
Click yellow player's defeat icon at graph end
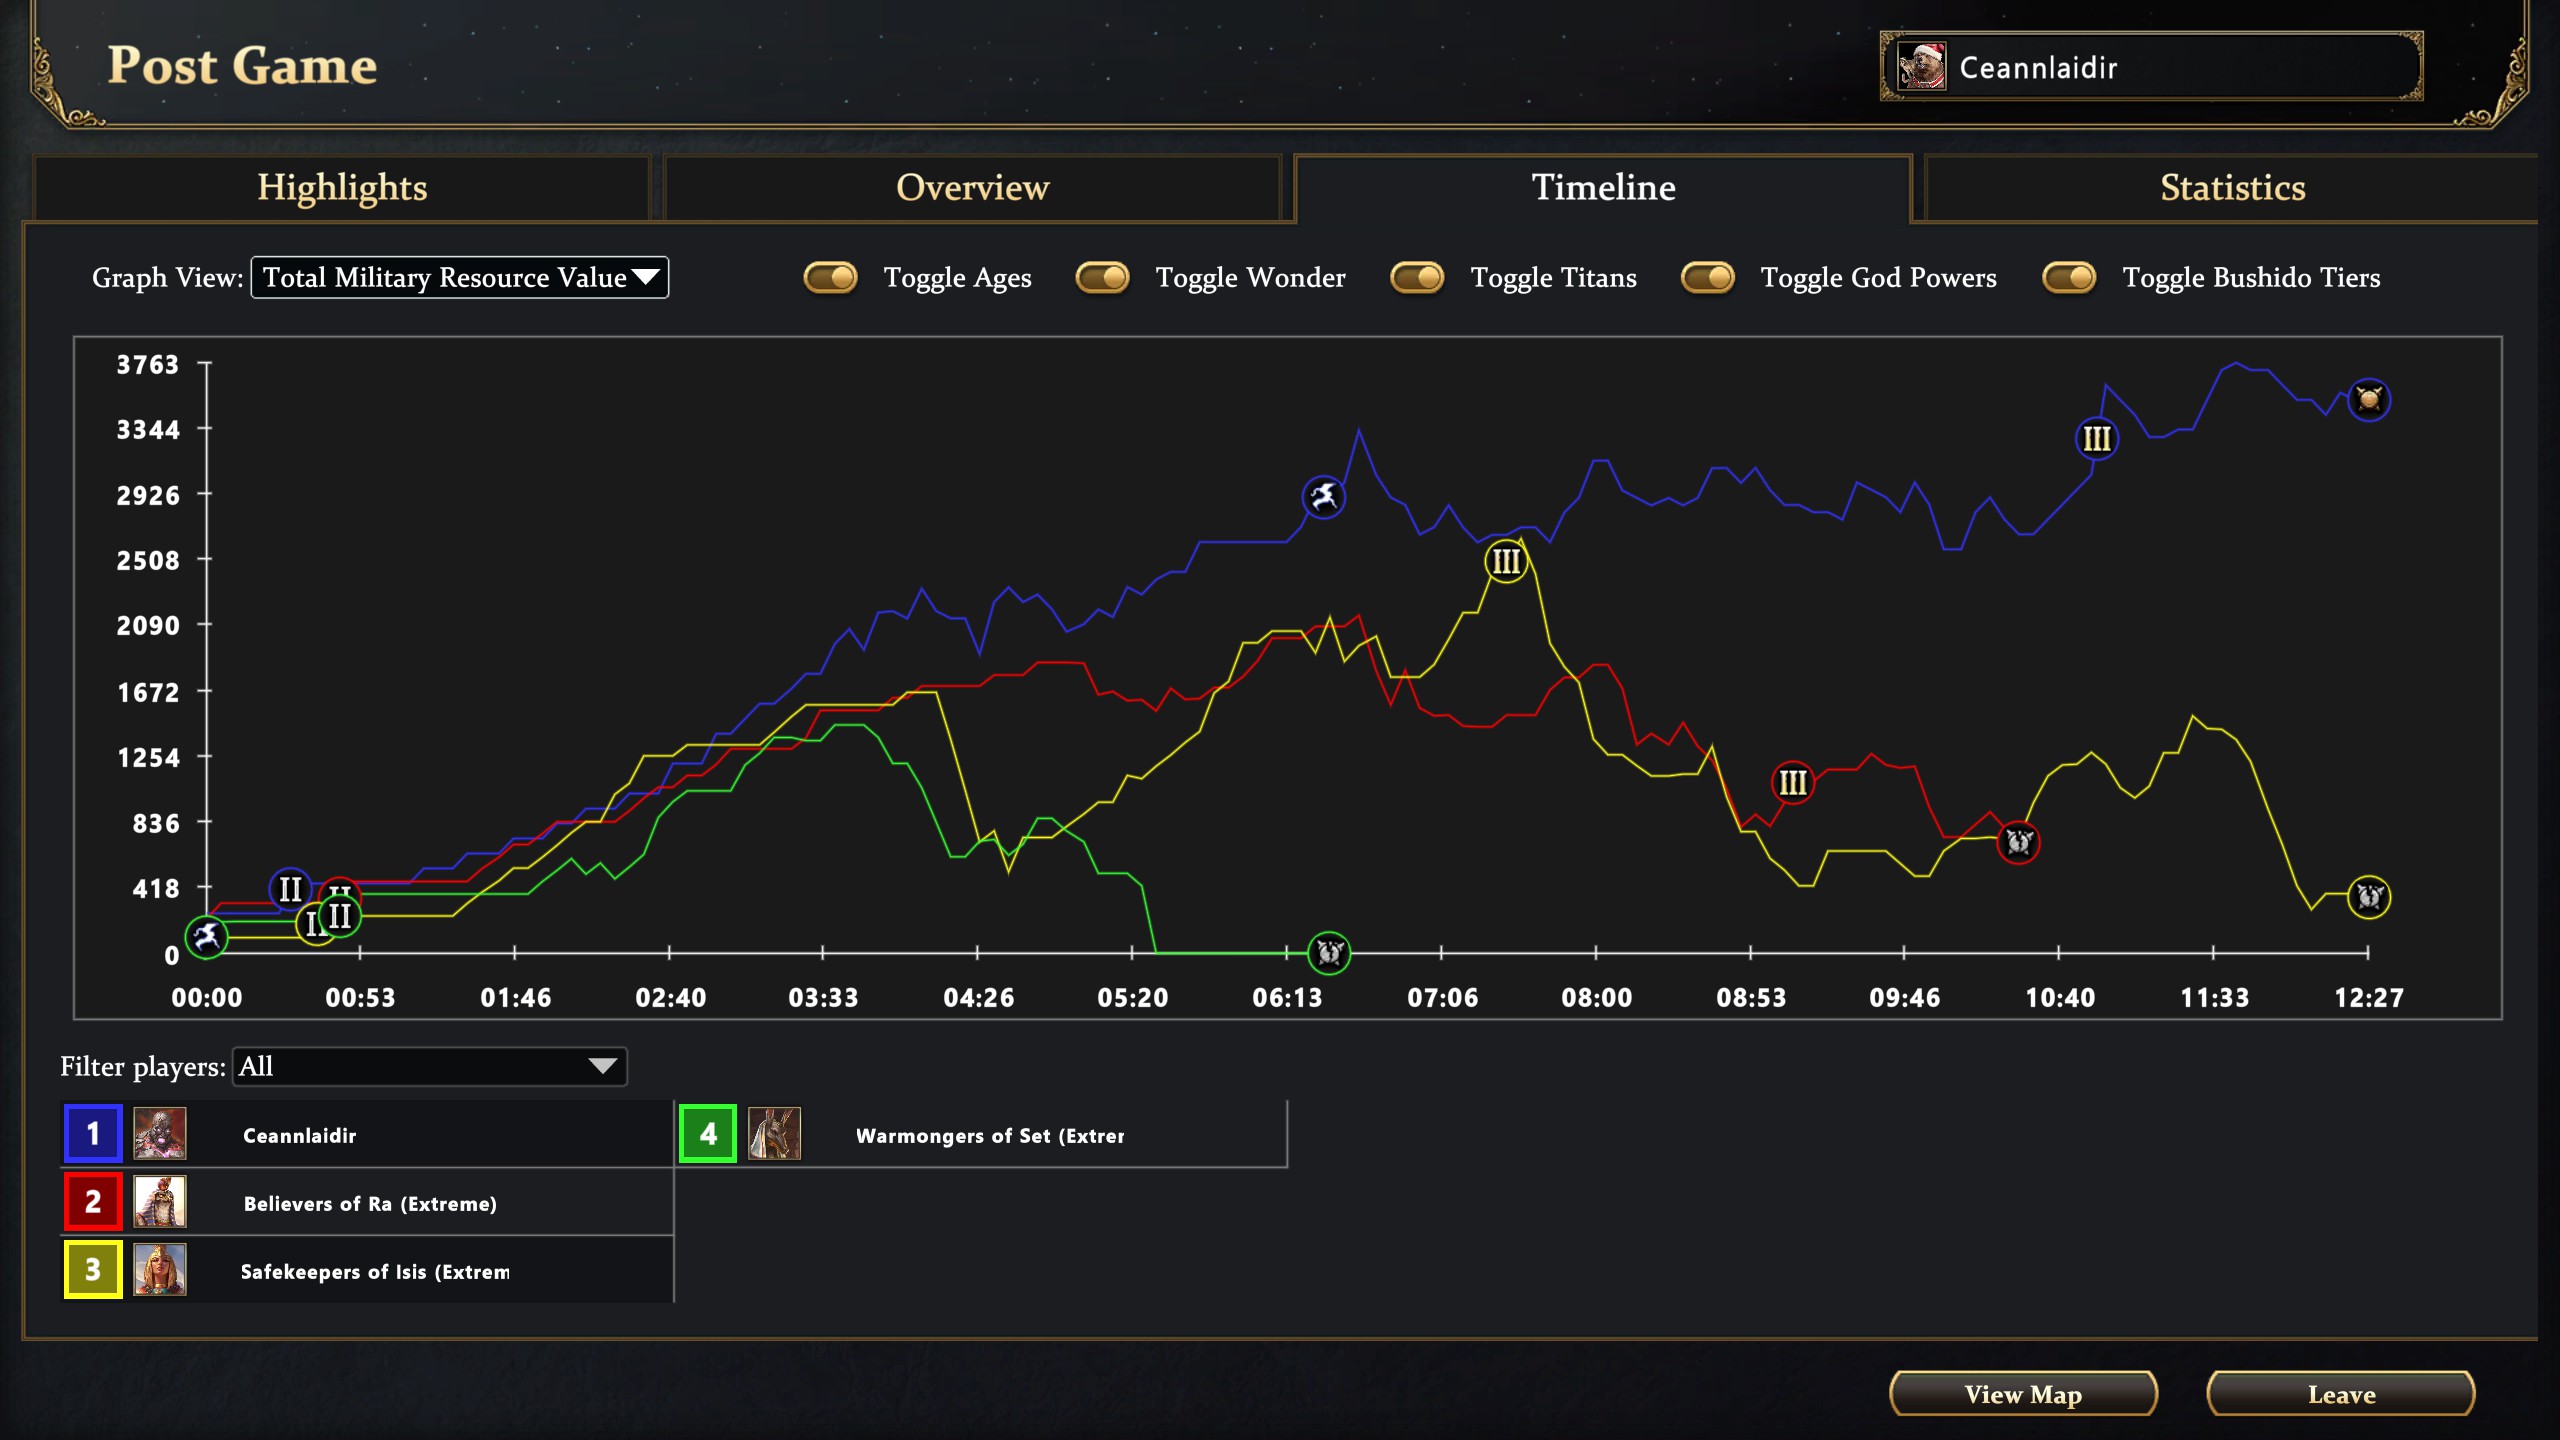(2369, 896)
